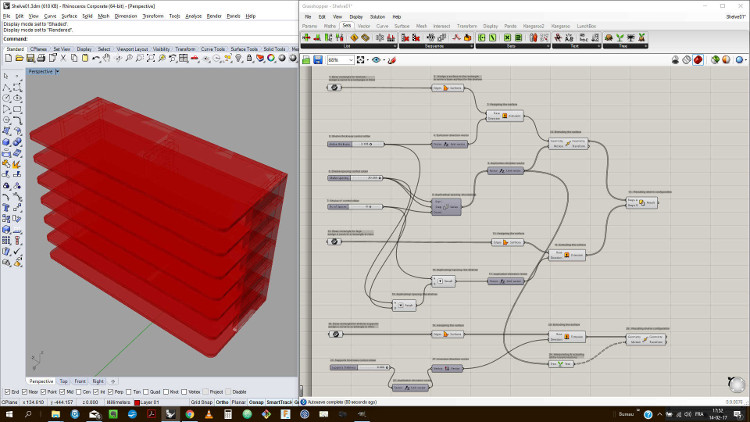Click the blue Save icon in Grasshopper canvas toolbar

[318, 60]
